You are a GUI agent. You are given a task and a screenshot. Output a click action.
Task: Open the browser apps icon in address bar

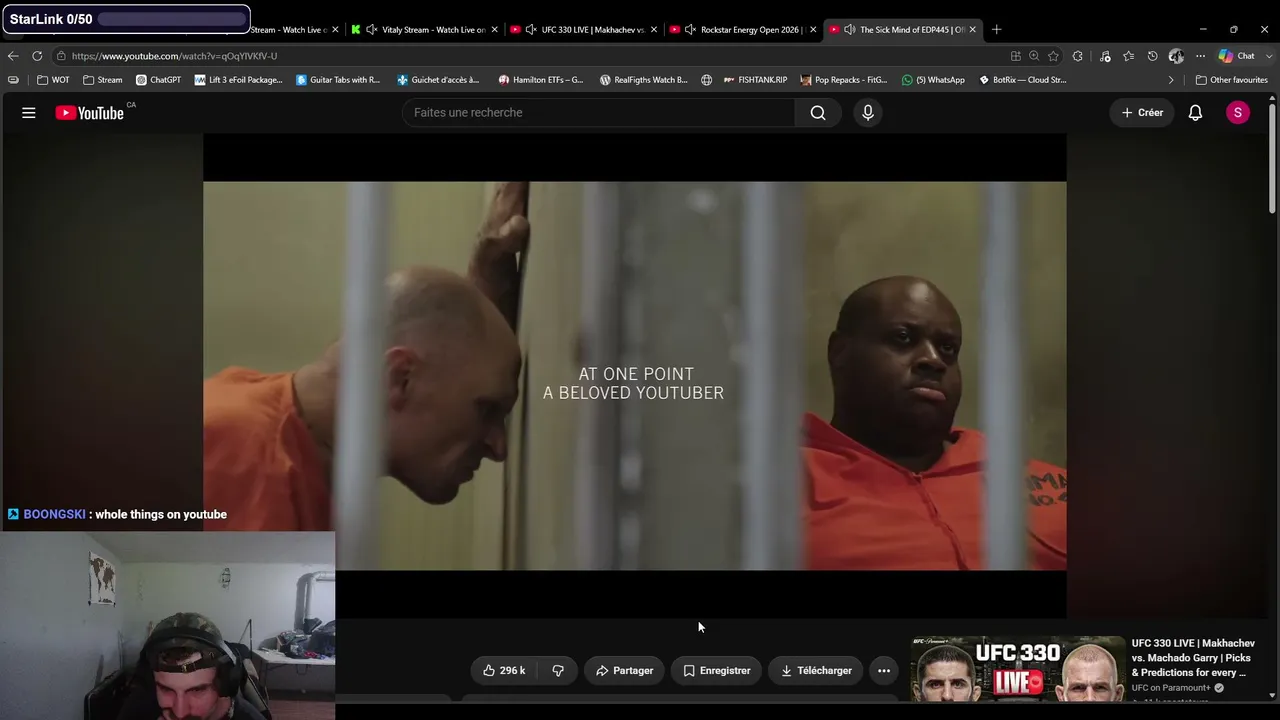[x=1016, y=56]
